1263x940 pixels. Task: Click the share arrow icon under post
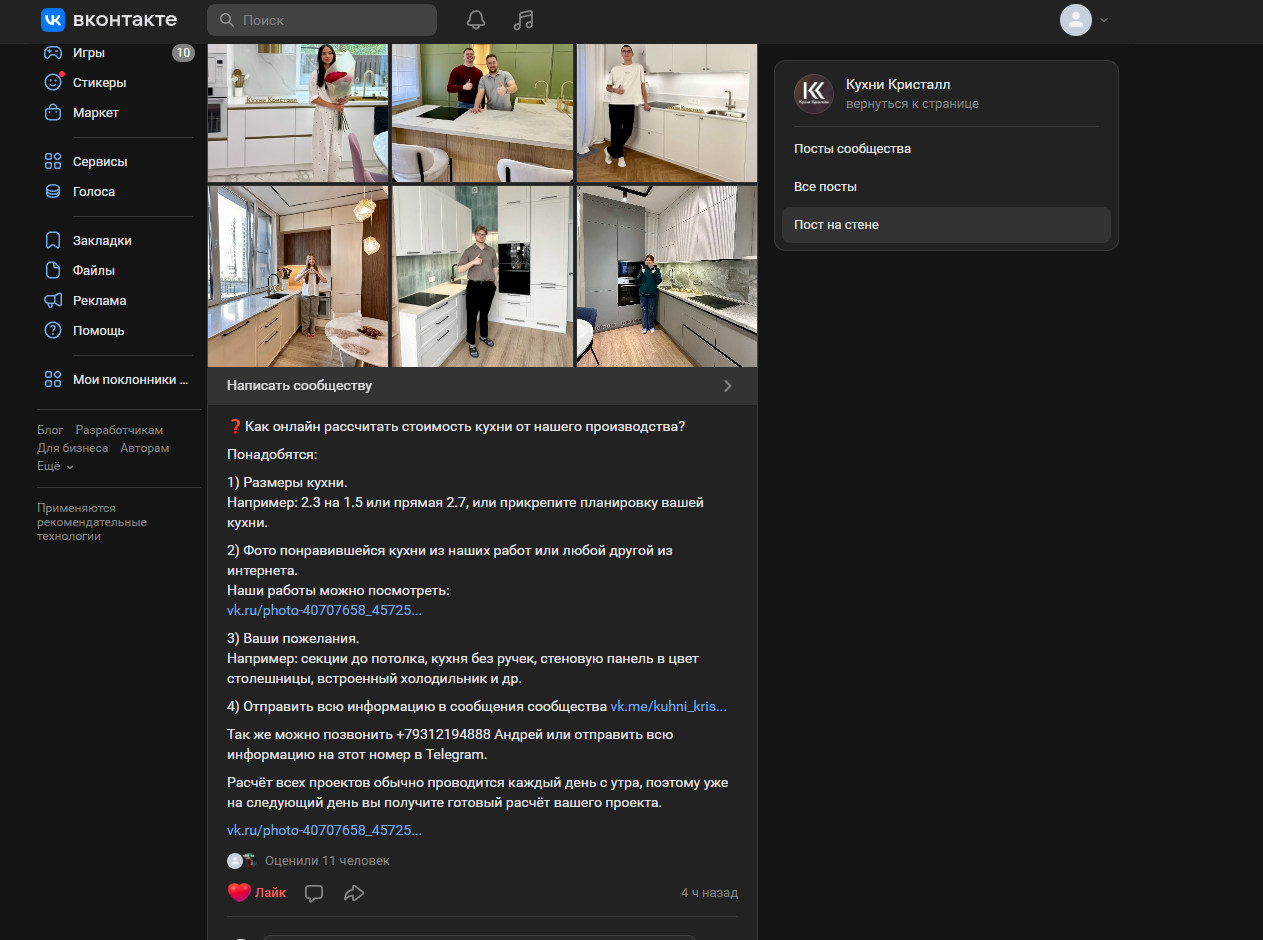coord(353,893)
